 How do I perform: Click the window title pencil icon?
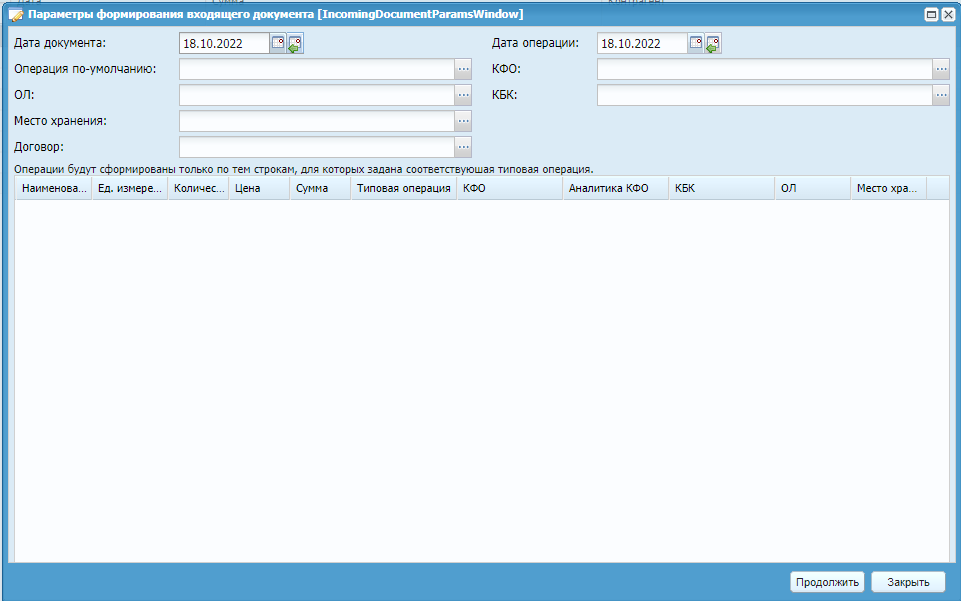(16, 15)
